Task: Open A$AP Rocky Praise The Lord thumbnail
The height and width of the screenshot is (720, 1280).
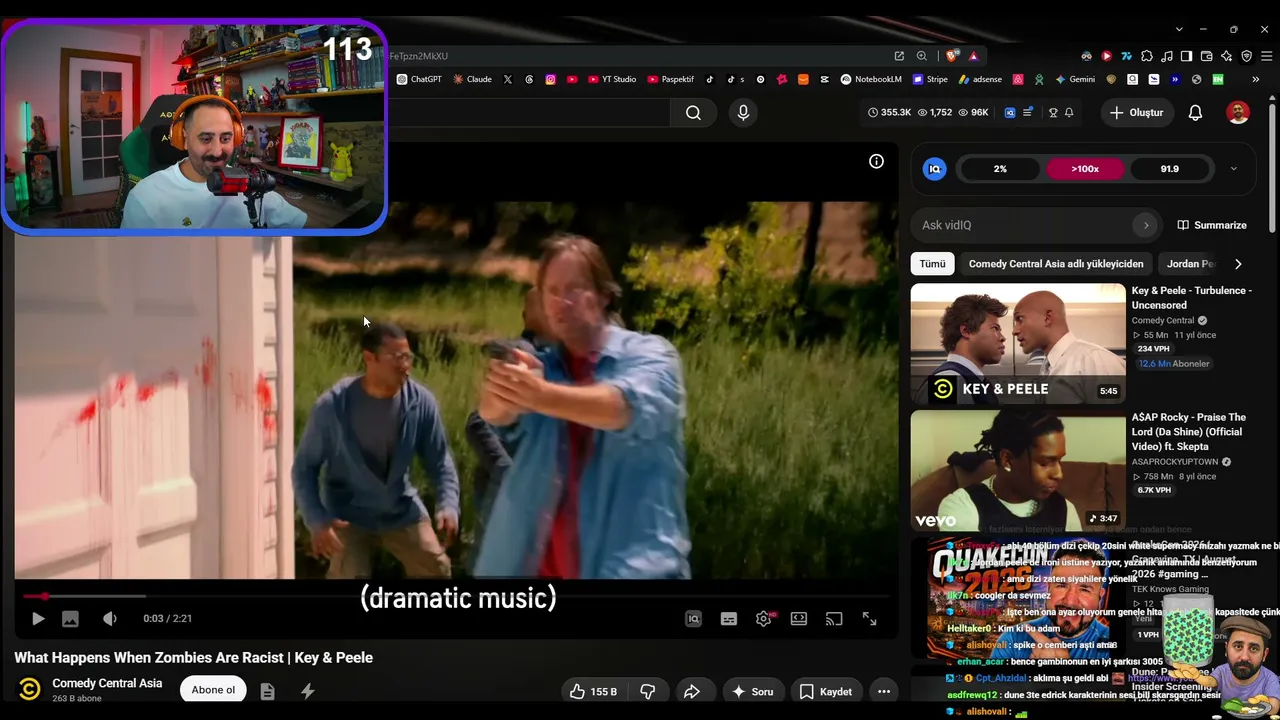Action: [1018, 470]
